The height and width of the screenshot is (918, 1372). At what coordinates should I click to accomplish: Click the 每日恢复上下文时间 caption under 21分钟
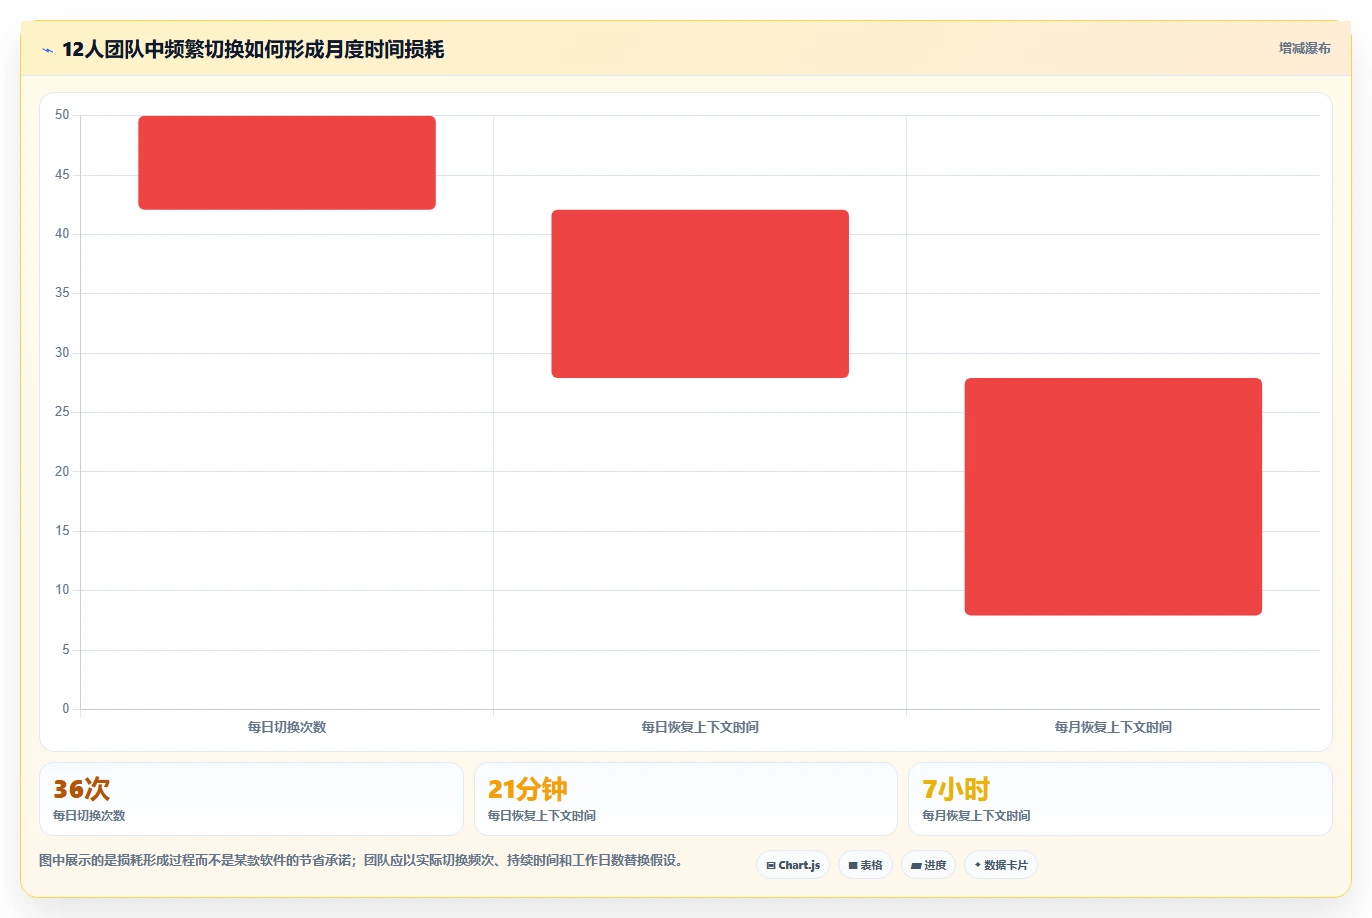pos(542,816)
